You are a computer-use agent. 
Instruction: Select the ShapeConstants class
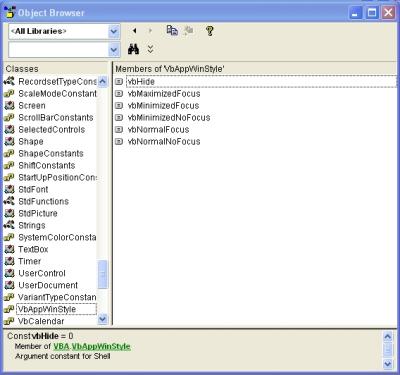click(51, 153)
